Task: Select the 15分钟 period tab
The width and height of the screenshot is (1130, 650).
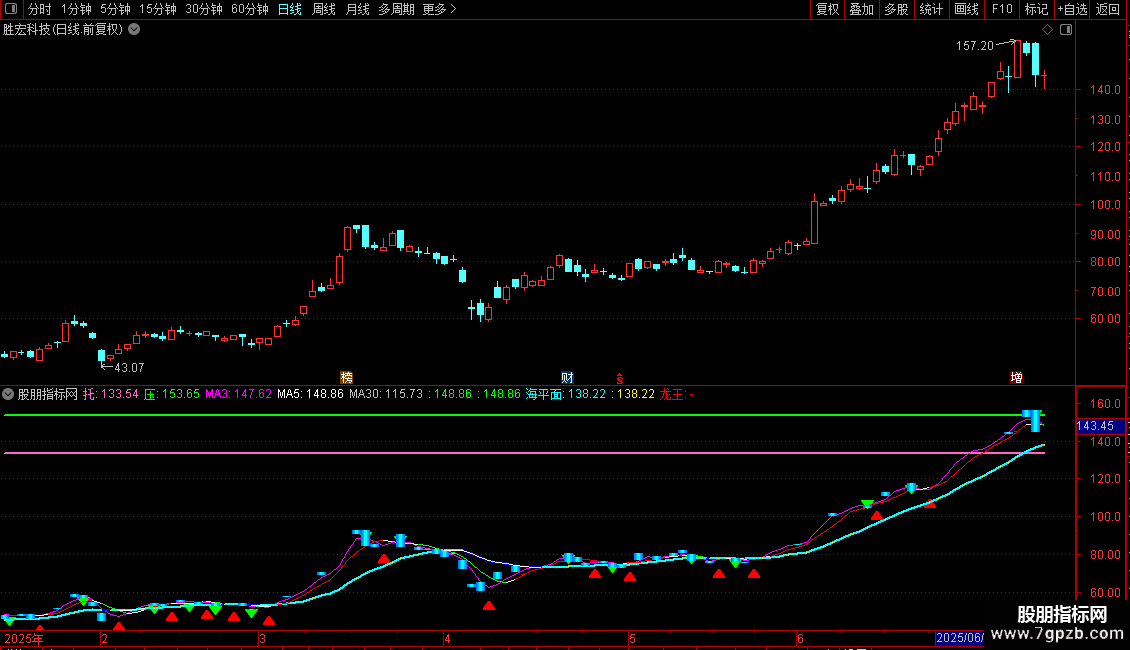Action: (157, 9)
